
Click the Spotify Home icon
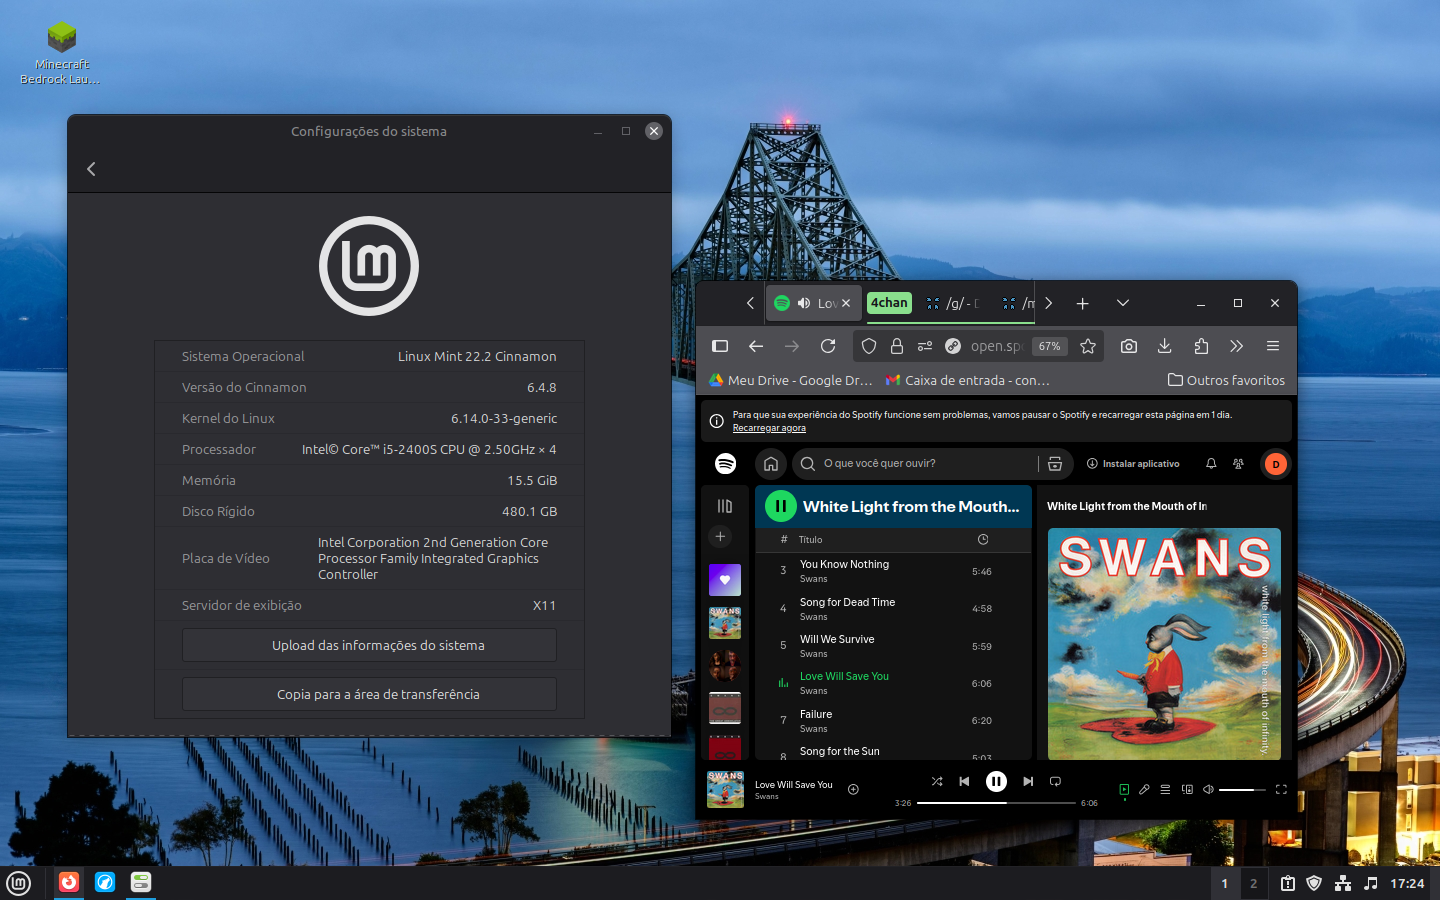(x=771, y=464)
